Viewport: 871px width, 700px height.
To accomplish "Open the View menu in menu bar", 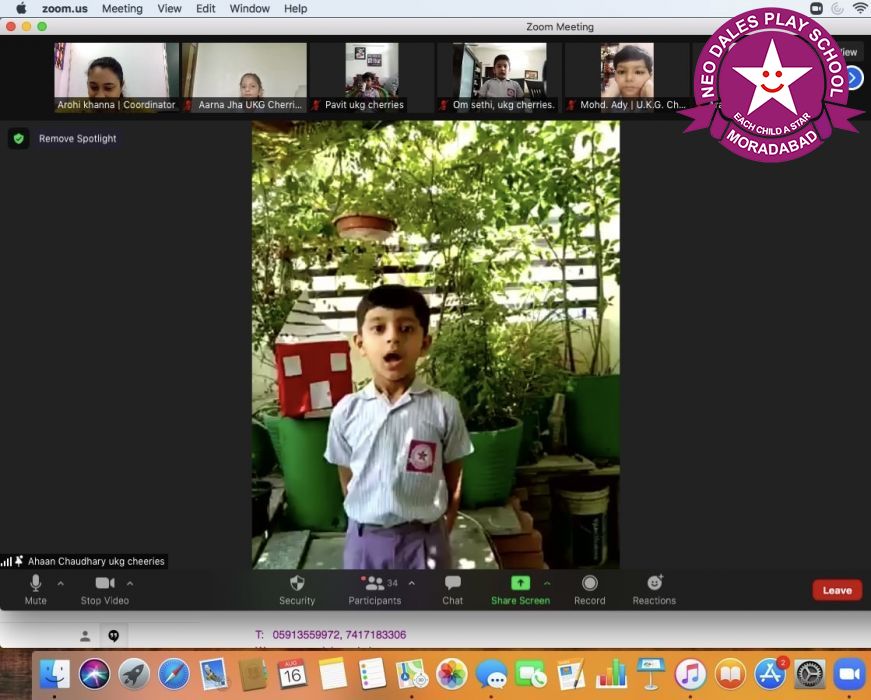I will [169, 8].
